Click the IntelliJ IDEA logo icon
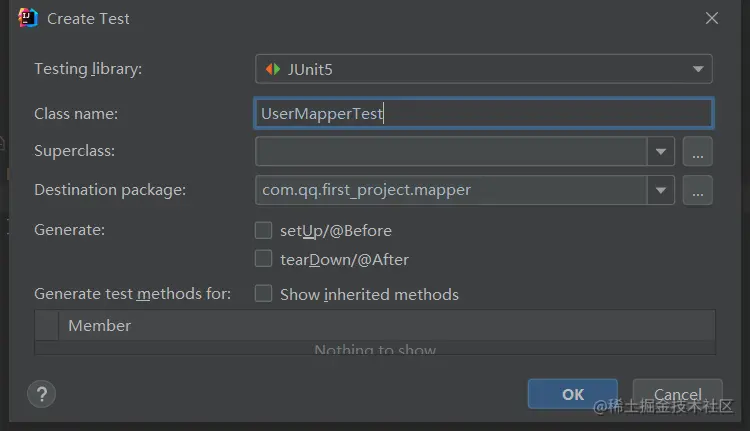 pyautogui.click(x=28, y=18)
